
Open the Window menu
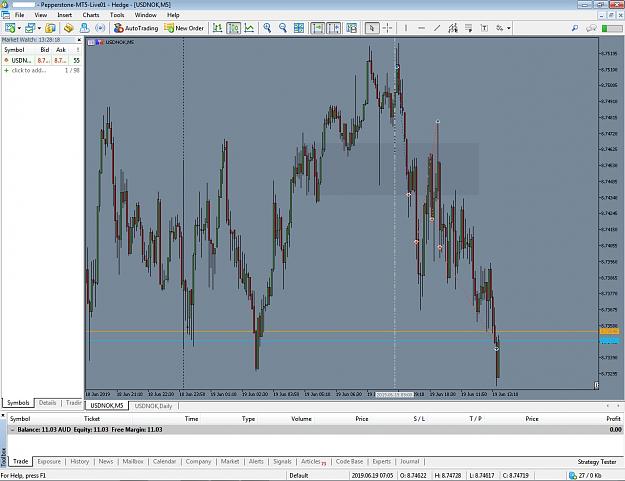click(x=145, y=15)
